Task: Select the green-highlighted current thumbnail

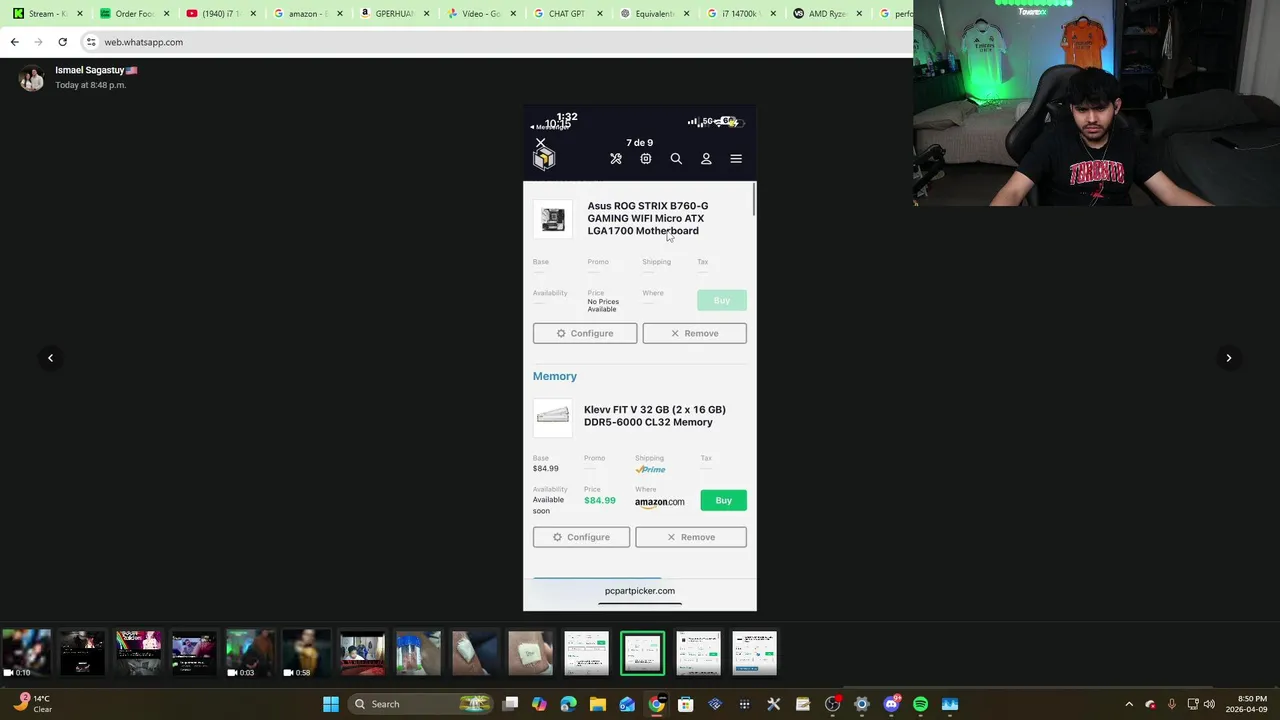Action: pos(642,654)
